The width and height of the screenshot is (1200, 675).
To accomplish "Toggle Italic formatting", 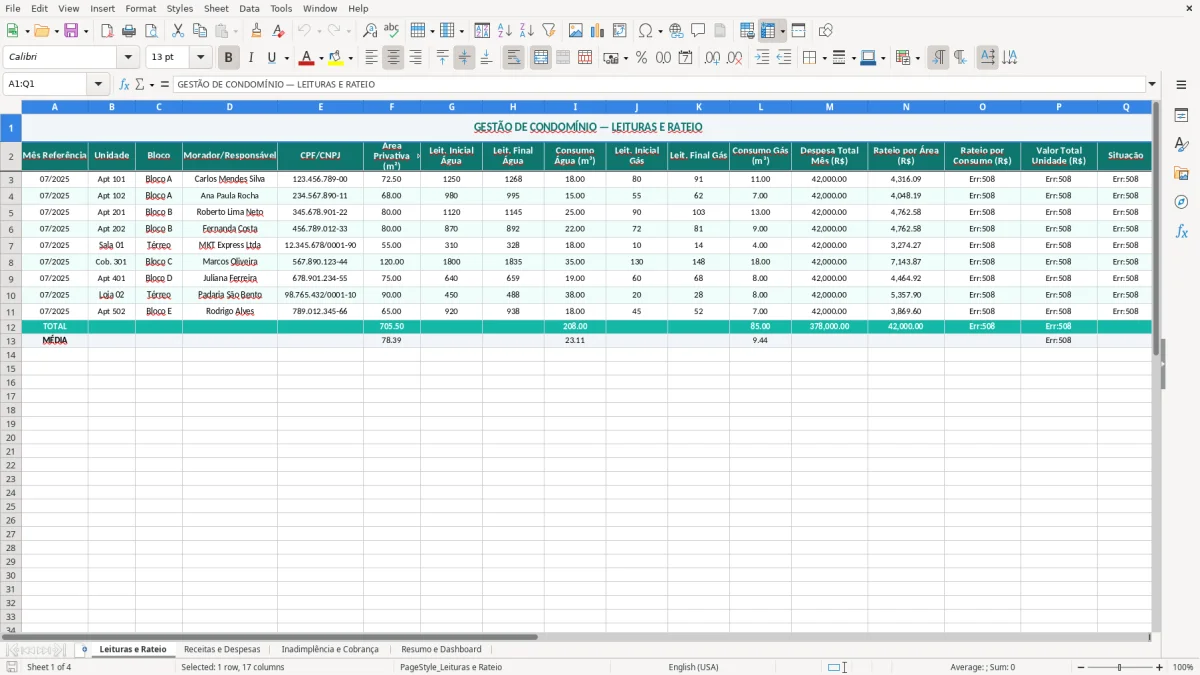I will pyautogui.click(x=251, y=58).
